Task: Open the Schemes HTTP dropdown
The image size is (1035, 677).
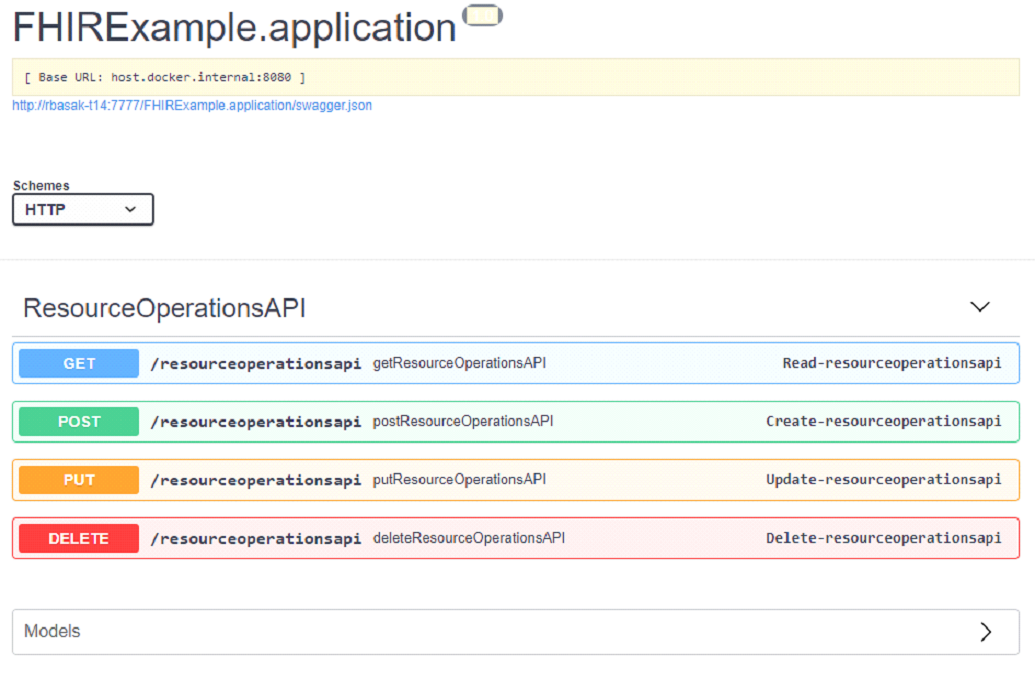Action: 83,209
